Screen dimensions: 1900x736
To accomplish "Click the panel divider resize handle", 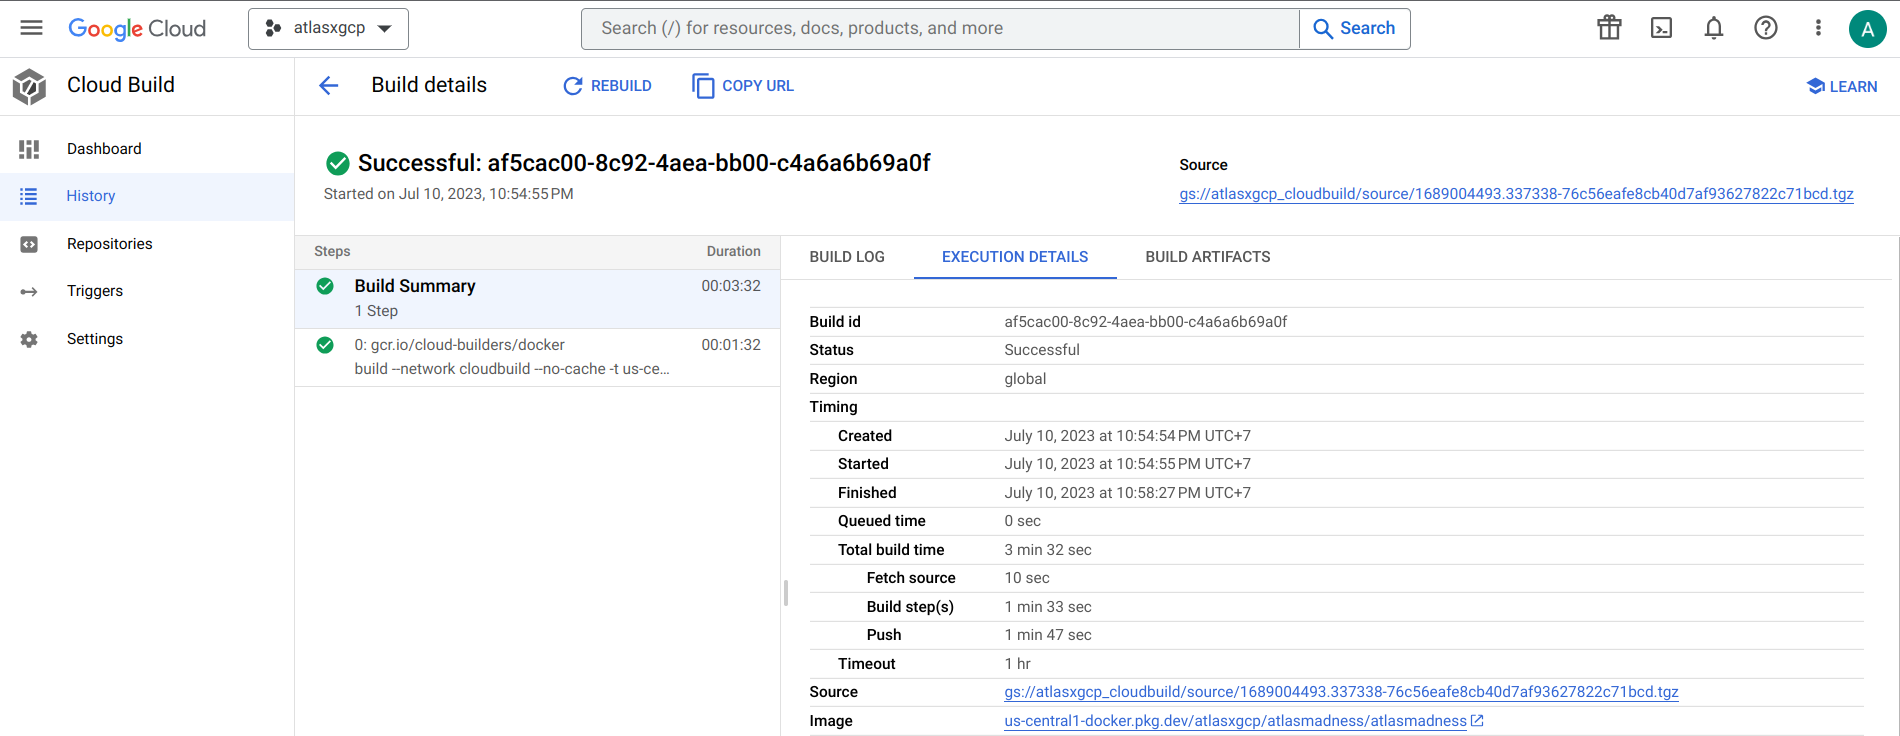I will 786,593.
